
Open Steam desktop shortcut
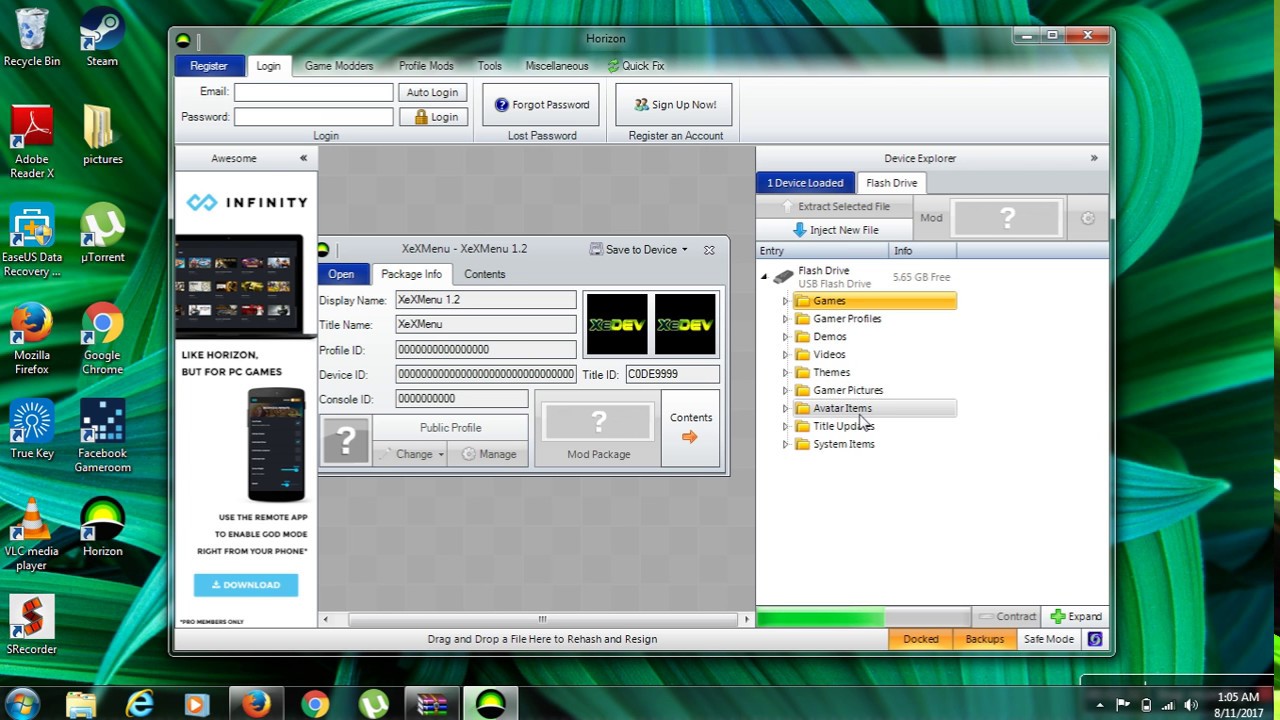click(x=102, y=38)
